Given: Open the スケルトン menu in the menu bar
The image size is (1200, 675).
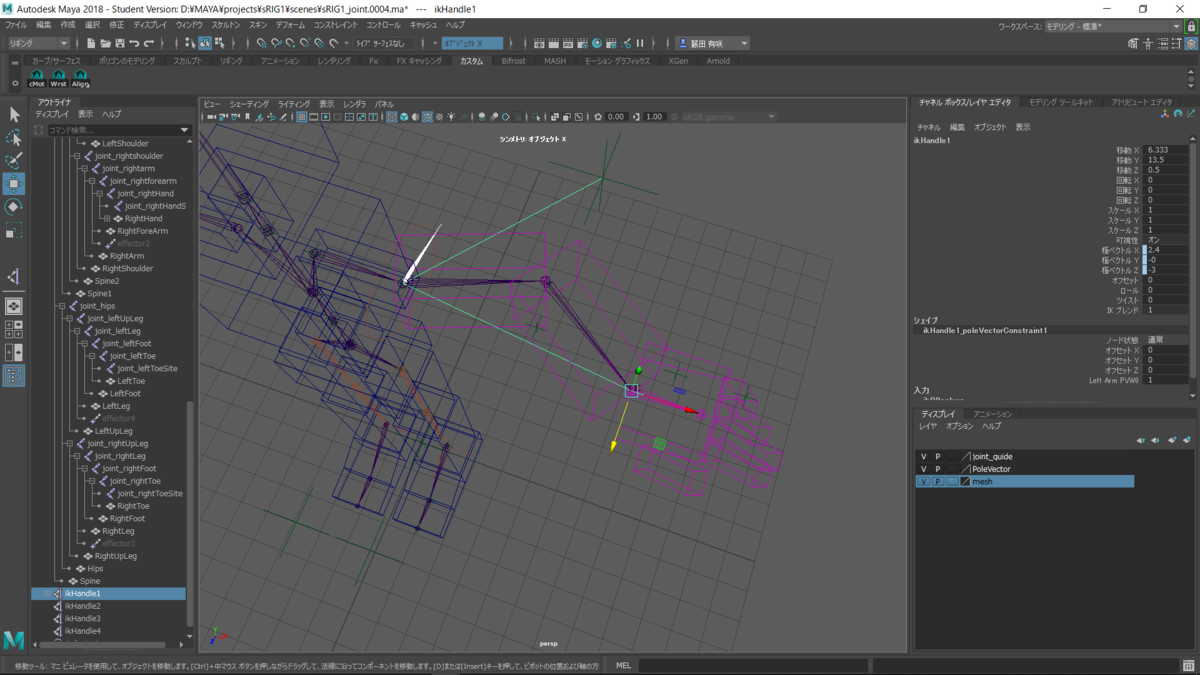Looking at the screenshot, I should [x=225, y=24].
